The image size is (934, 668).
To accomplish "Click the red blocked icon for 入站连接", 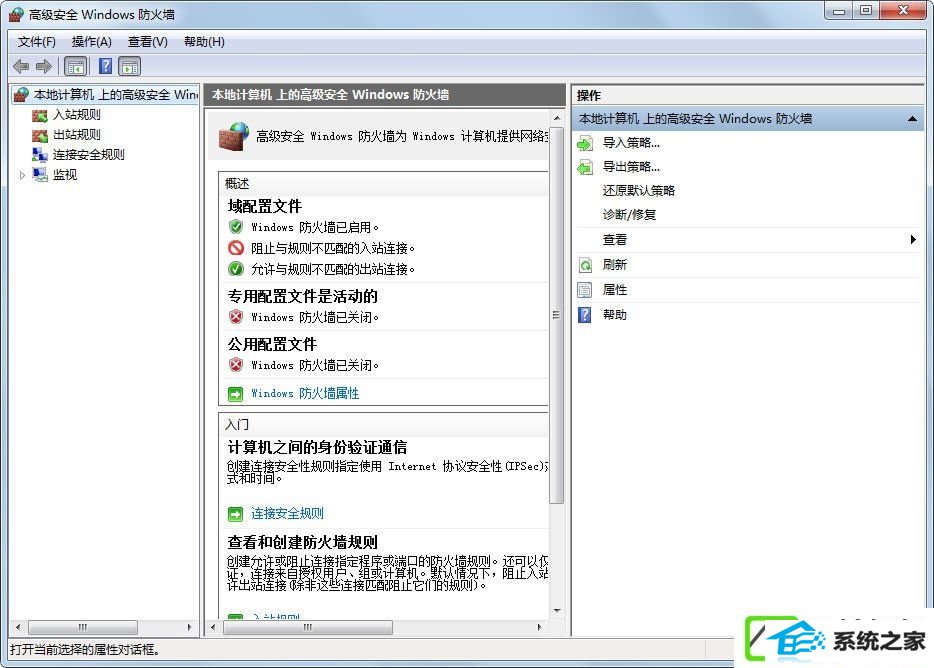I will coord(236,248).
